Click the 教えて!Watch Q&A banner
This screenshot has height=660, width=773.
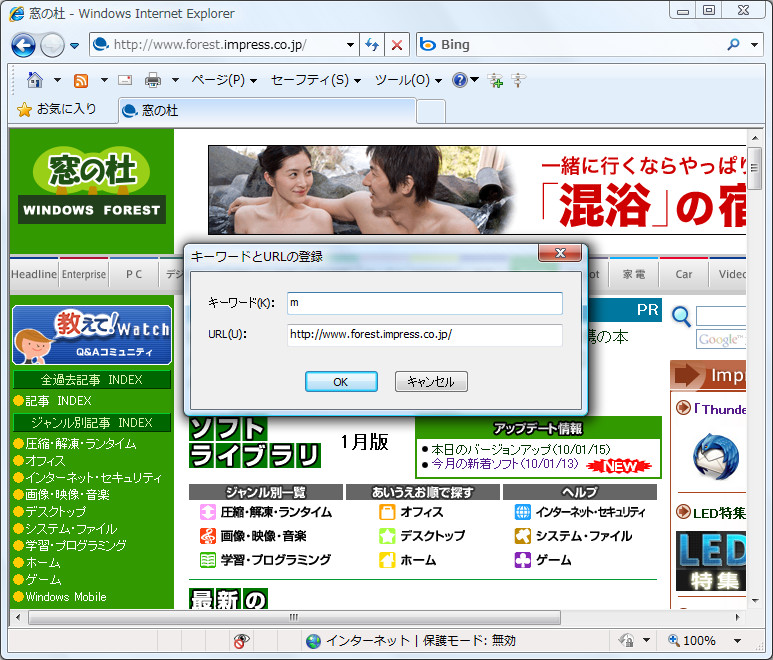click(x=92, y=335)
